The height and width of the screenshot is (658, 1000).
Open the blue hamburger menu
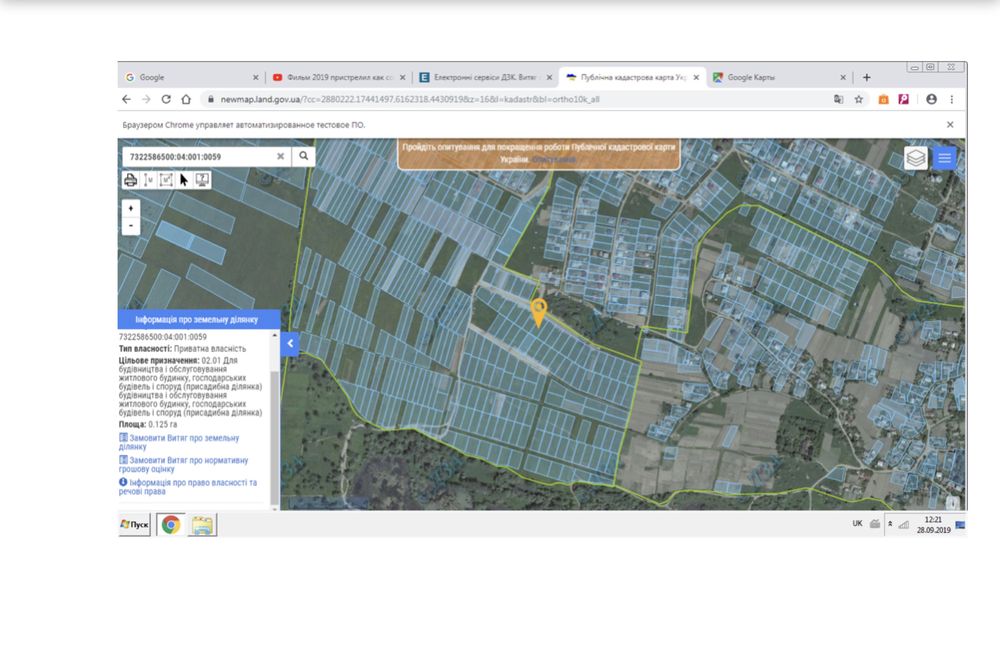pyautogui.click(x=945, y=158)
